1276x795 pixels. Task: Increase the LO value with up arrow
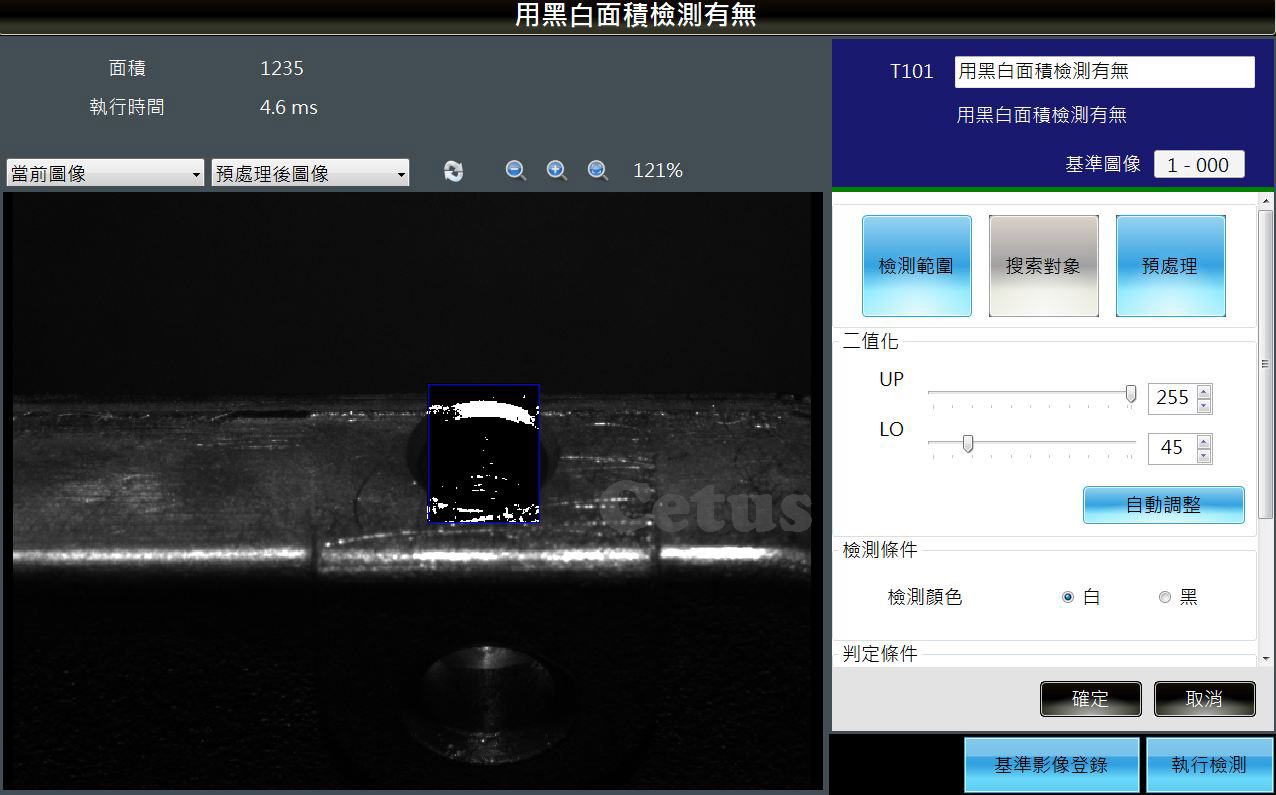(x=1204, y=441)
